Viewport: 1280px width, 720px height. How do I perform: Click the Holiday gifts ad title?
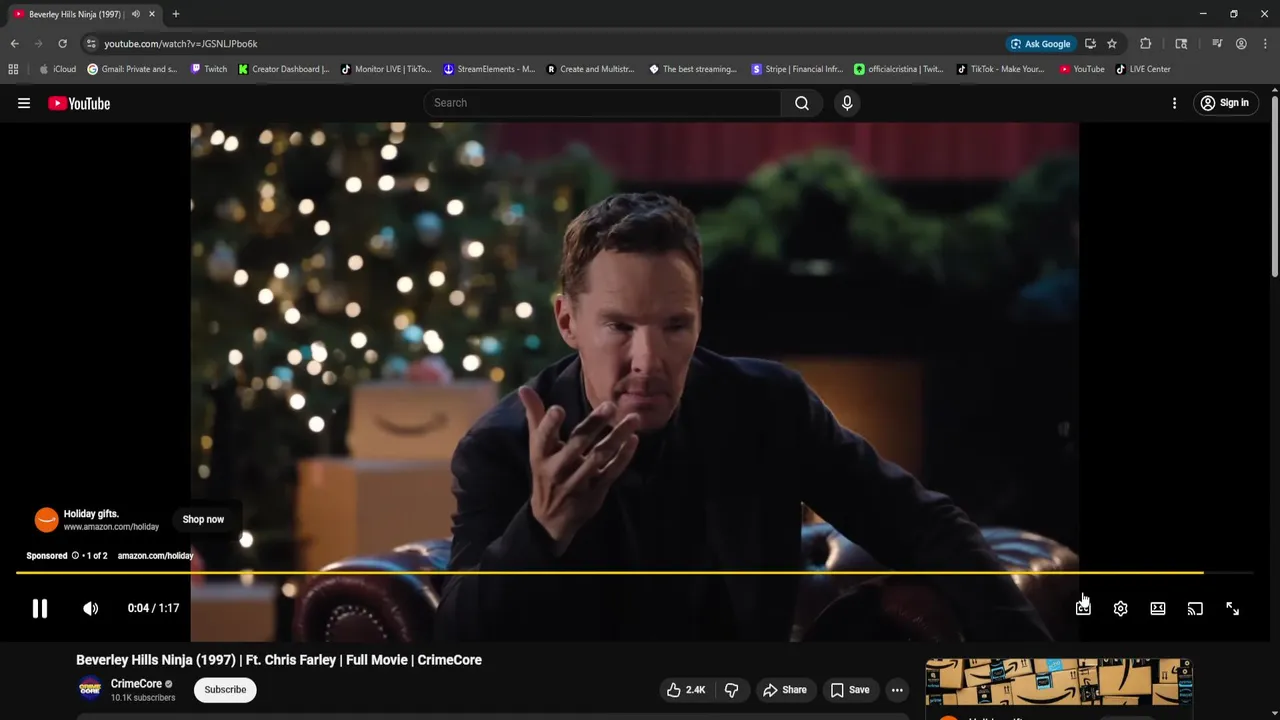[x=91, y=514]
